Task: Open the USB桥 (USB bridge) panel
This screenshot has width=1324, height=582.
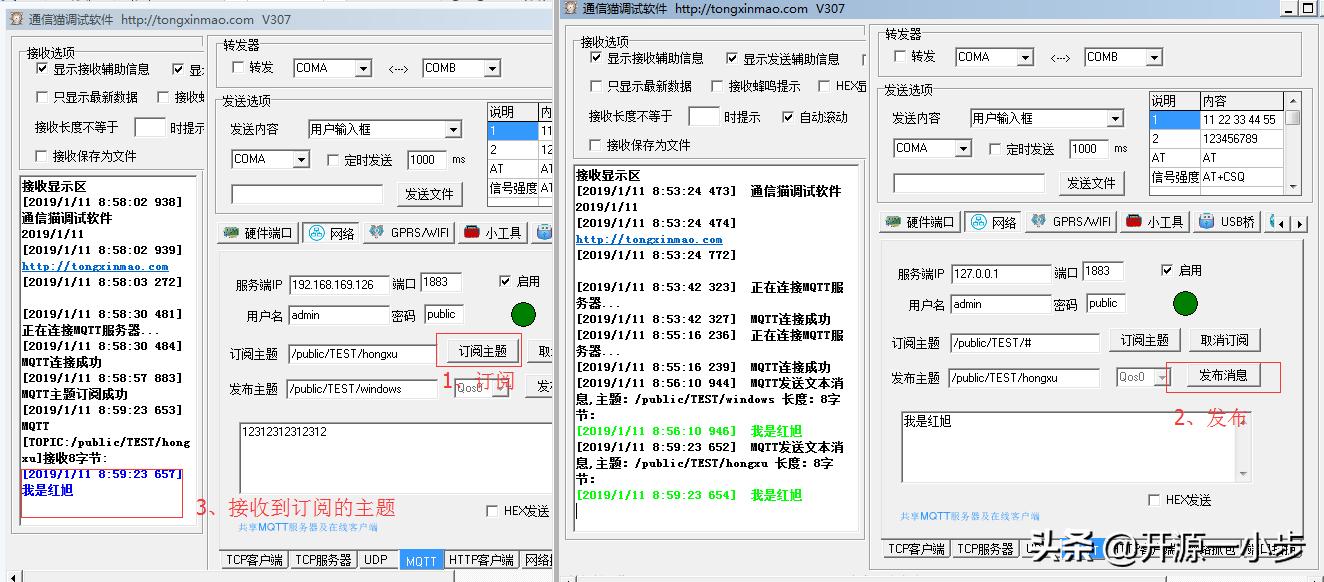Action: point(1227,222)
